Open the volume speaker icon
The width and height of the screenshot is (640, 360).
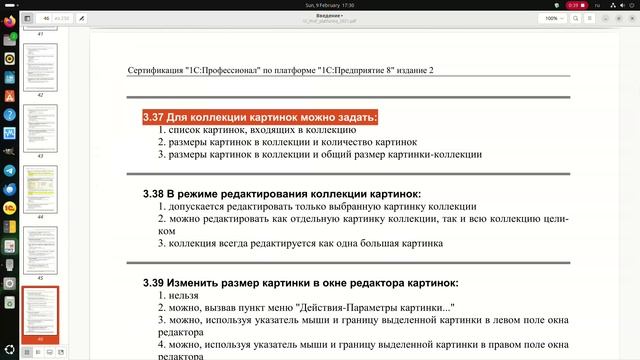click(622, 5)
